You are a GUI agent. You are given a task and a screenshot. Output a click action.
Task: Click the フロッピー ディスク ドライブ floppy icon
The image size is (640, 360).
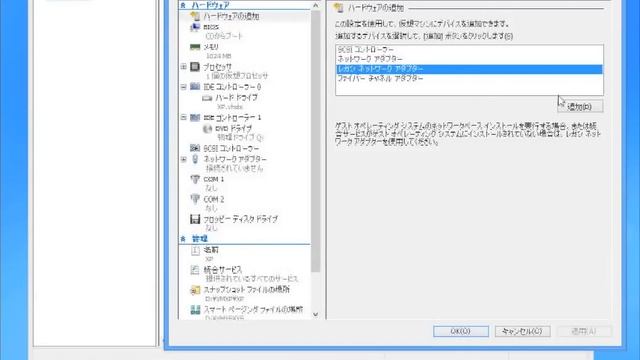[x=195, y=219]
